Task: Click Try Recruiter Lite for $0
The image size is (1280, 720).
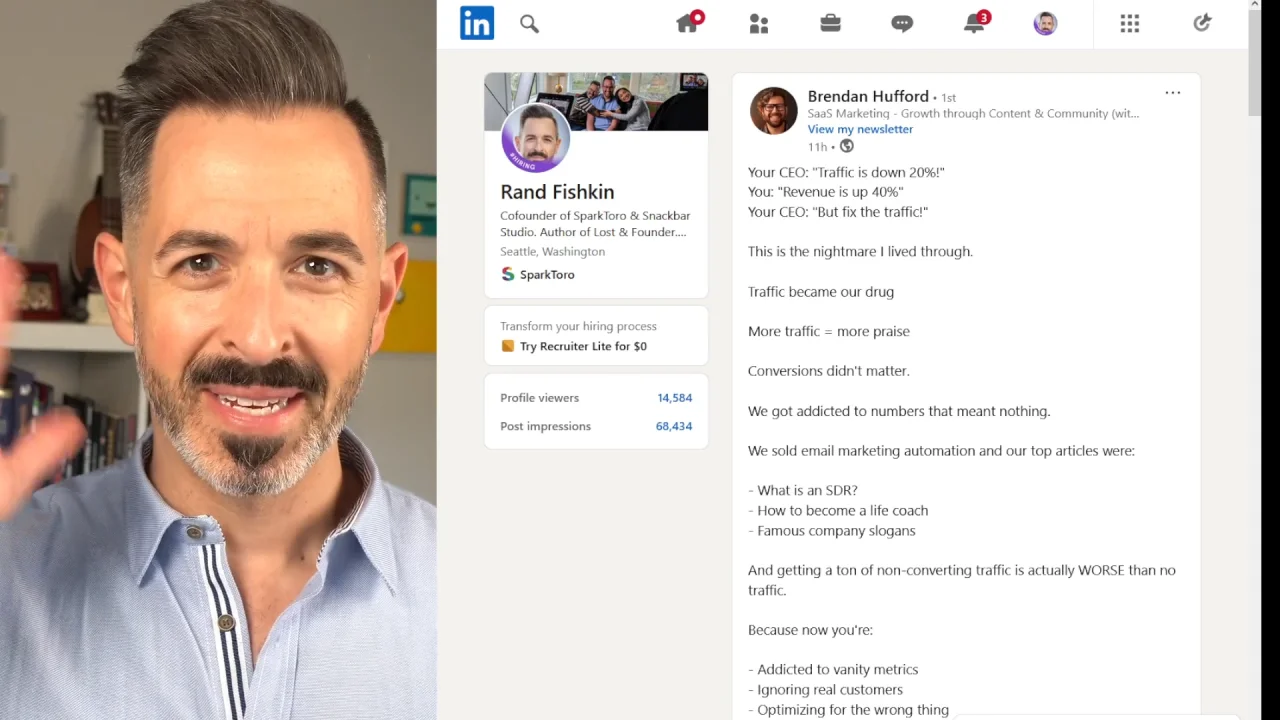Action: click(x=583, y=346)
